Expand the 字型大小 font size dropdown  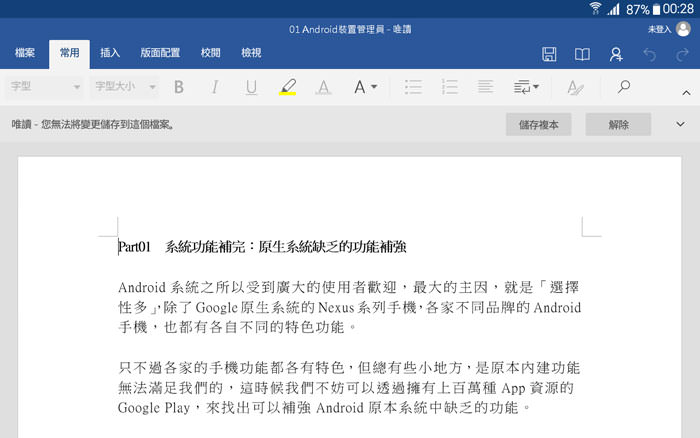click(x=124, y=88)
